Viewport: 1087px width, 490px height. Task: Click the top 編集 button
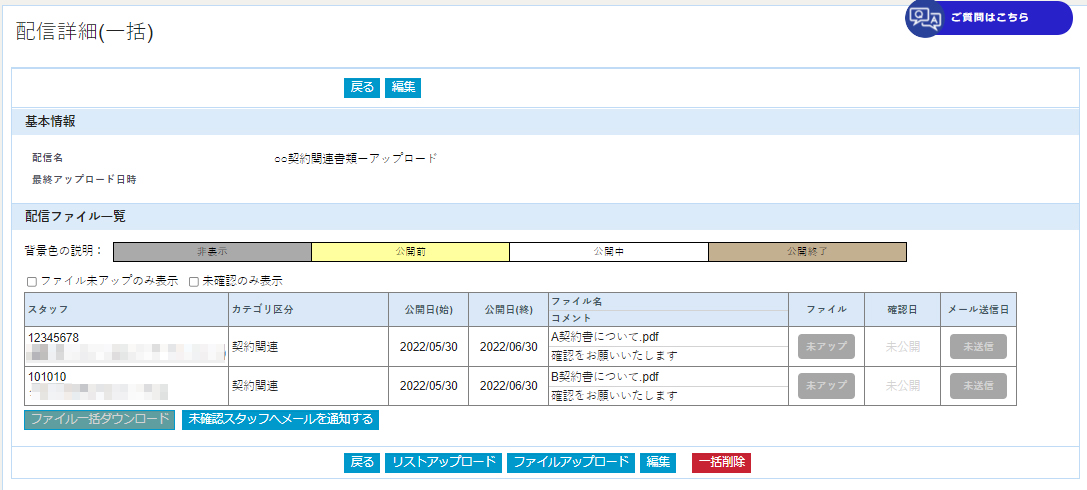click(403, 87)
